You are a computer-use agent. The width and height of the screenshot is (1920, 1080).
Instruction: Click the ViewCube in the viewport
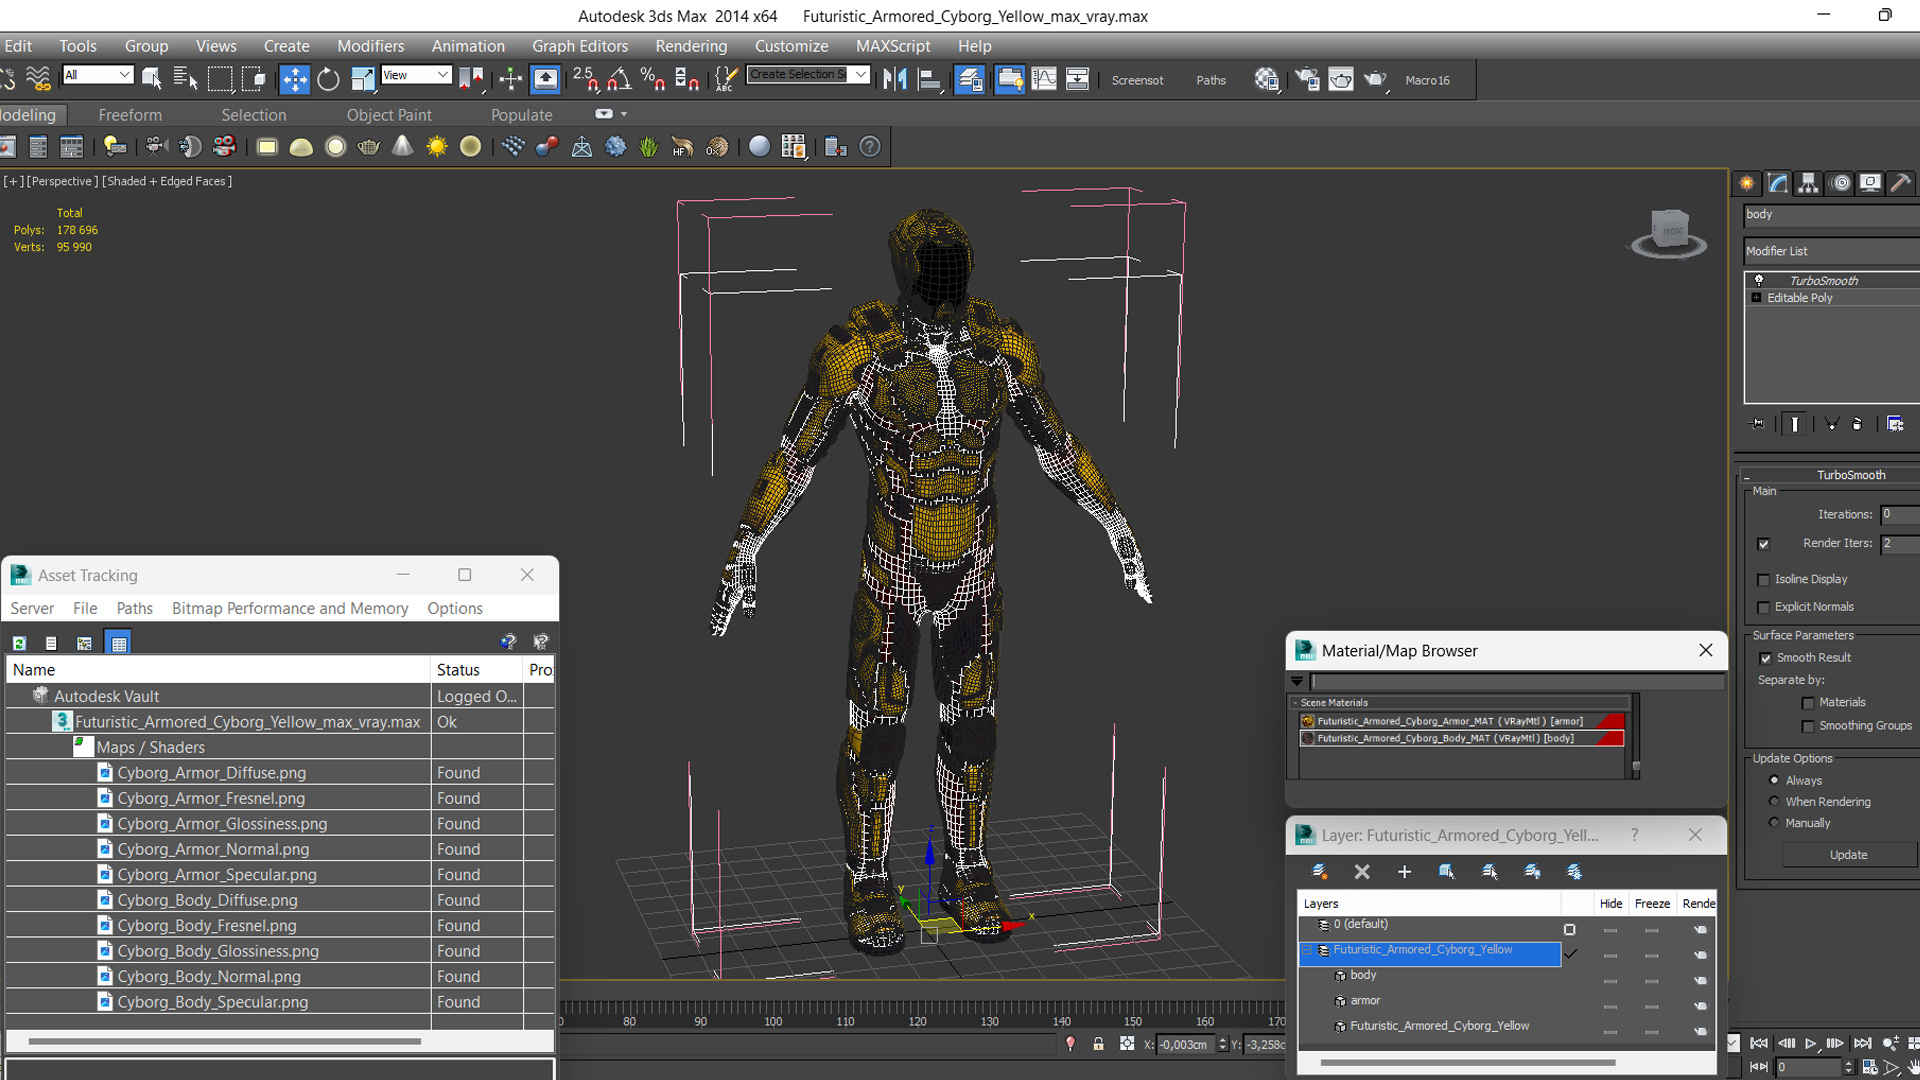1669,233
